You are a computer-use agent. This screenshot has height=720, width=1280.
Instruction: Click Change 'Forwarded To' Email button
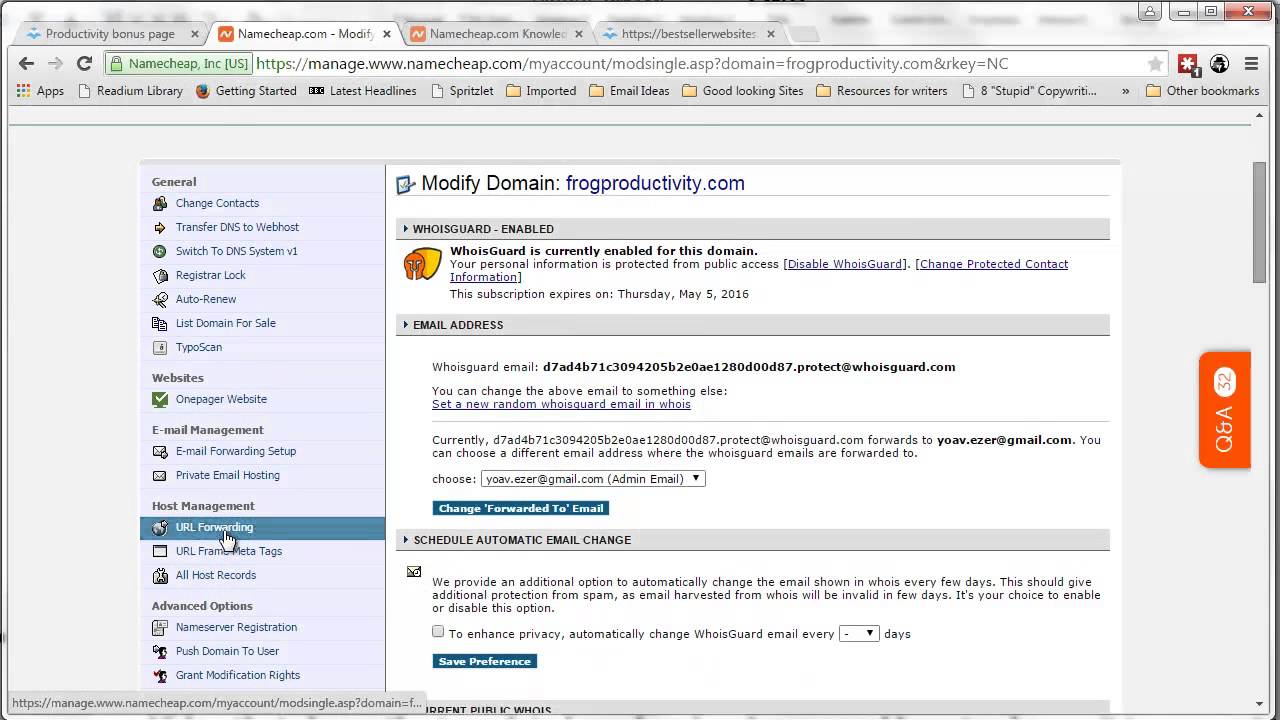tap(521, 508)
